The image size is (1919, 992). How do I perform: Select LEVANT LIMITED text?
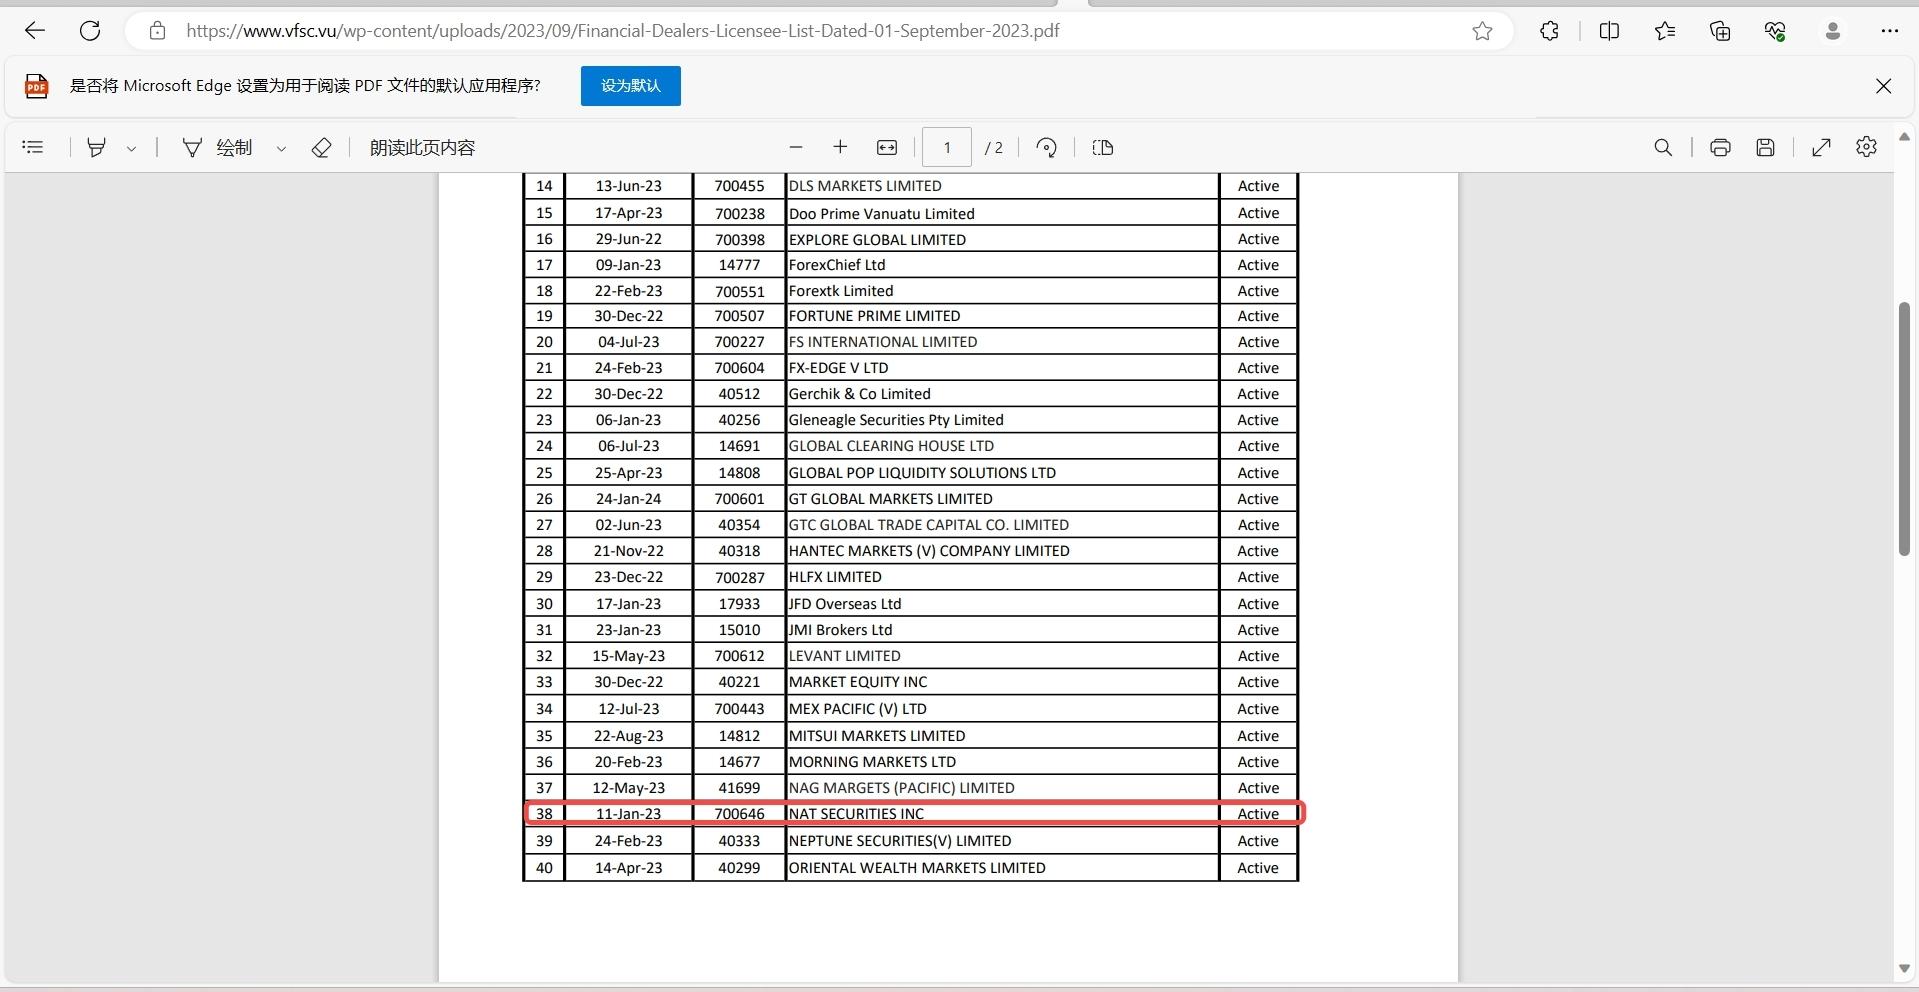[x=845, y=656]
